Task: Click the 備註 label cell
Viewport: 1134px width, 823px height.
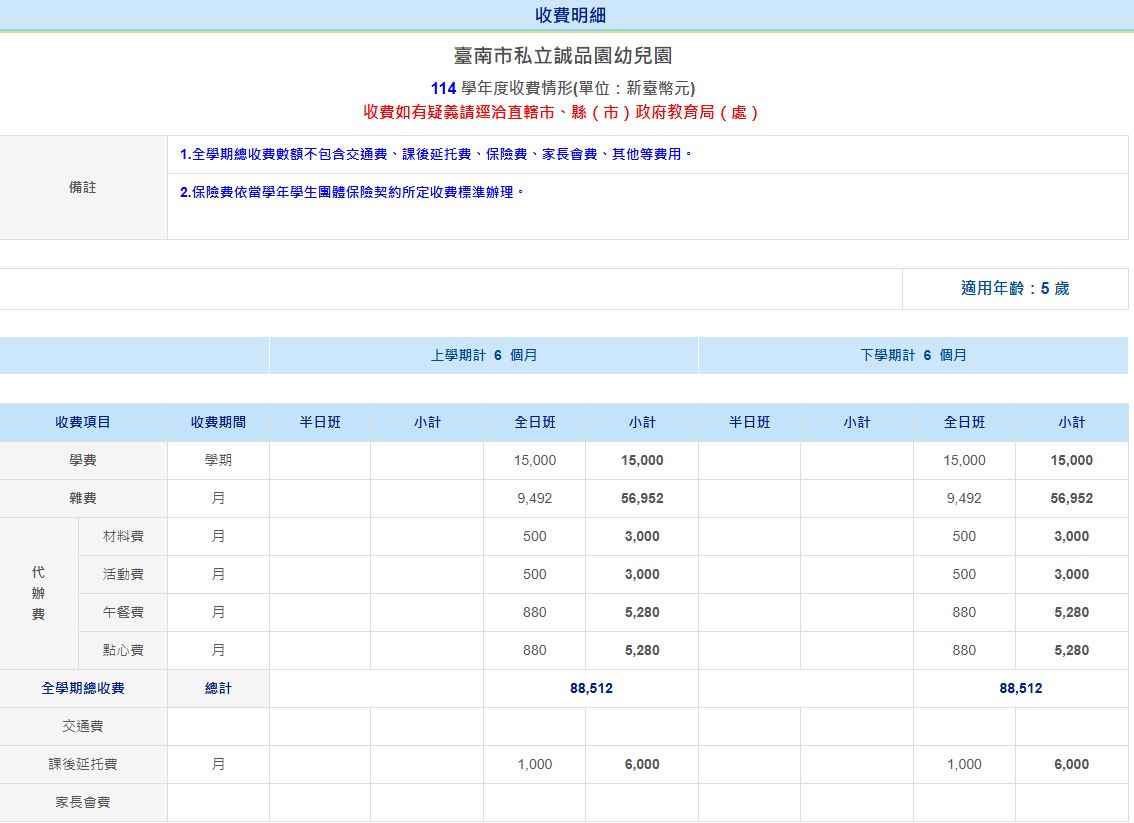Action: (84, 186)
